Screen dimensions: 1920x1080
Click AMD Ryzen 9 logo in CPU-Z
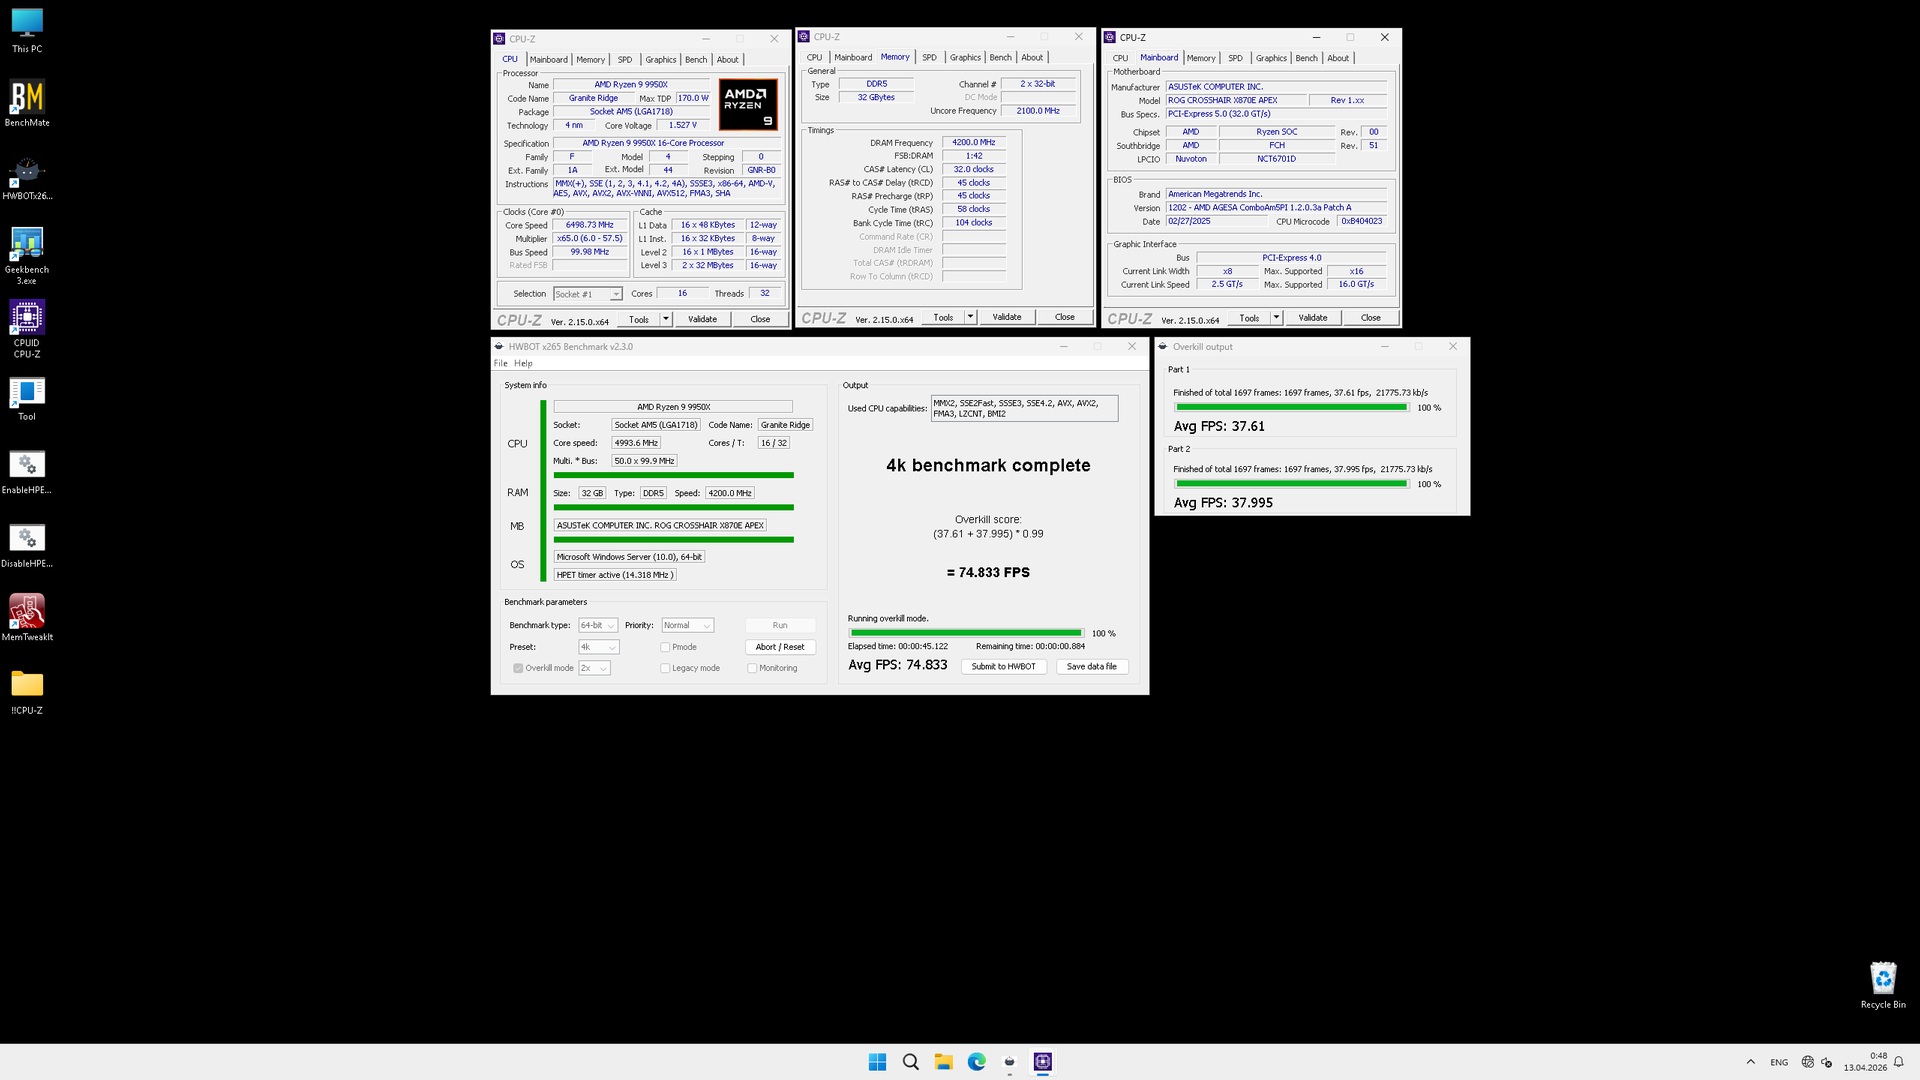click(x=748, y=105)
